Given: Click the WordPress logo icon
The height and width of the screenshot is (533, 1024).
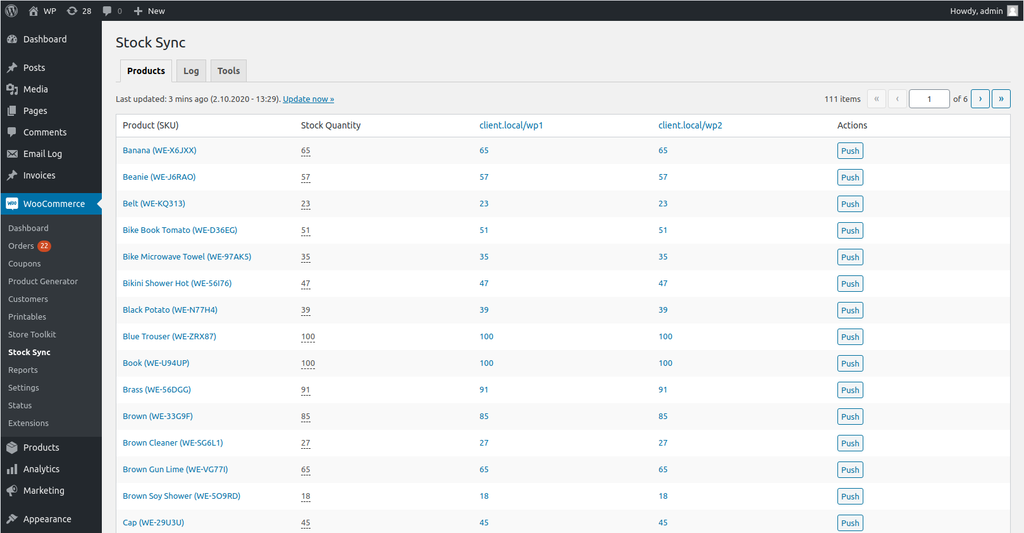Looking at the screenshot, I should click(x=11, y=10).
